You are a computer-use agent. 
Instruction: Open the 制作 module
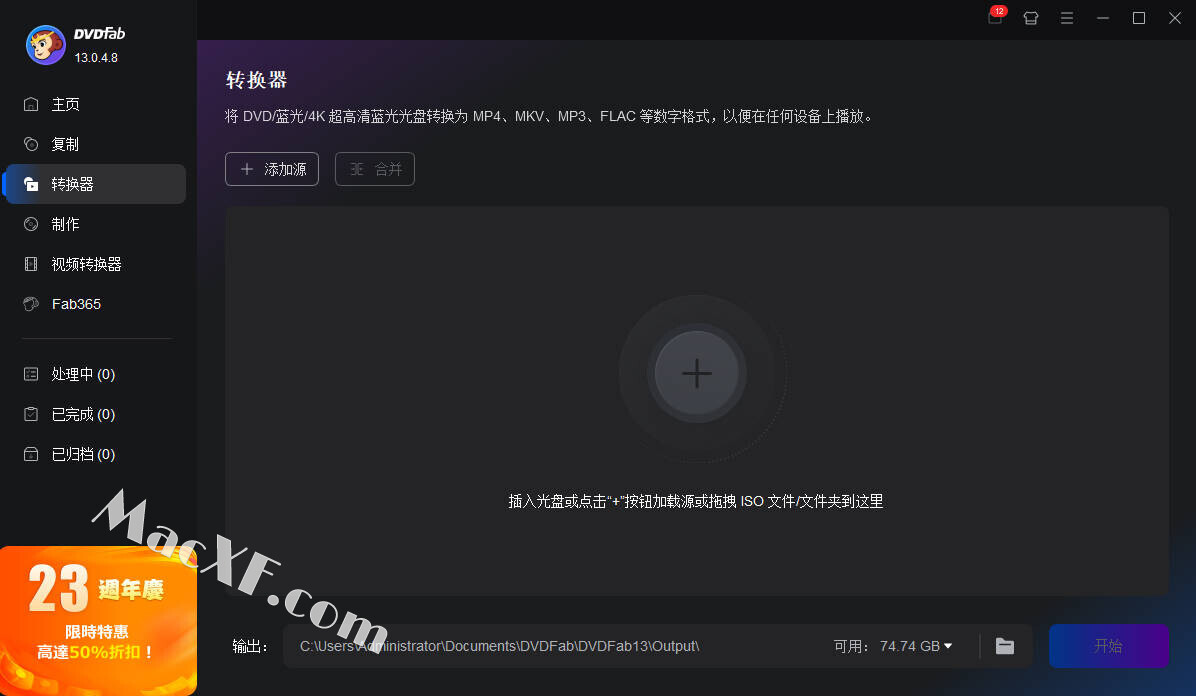point(65,224)
